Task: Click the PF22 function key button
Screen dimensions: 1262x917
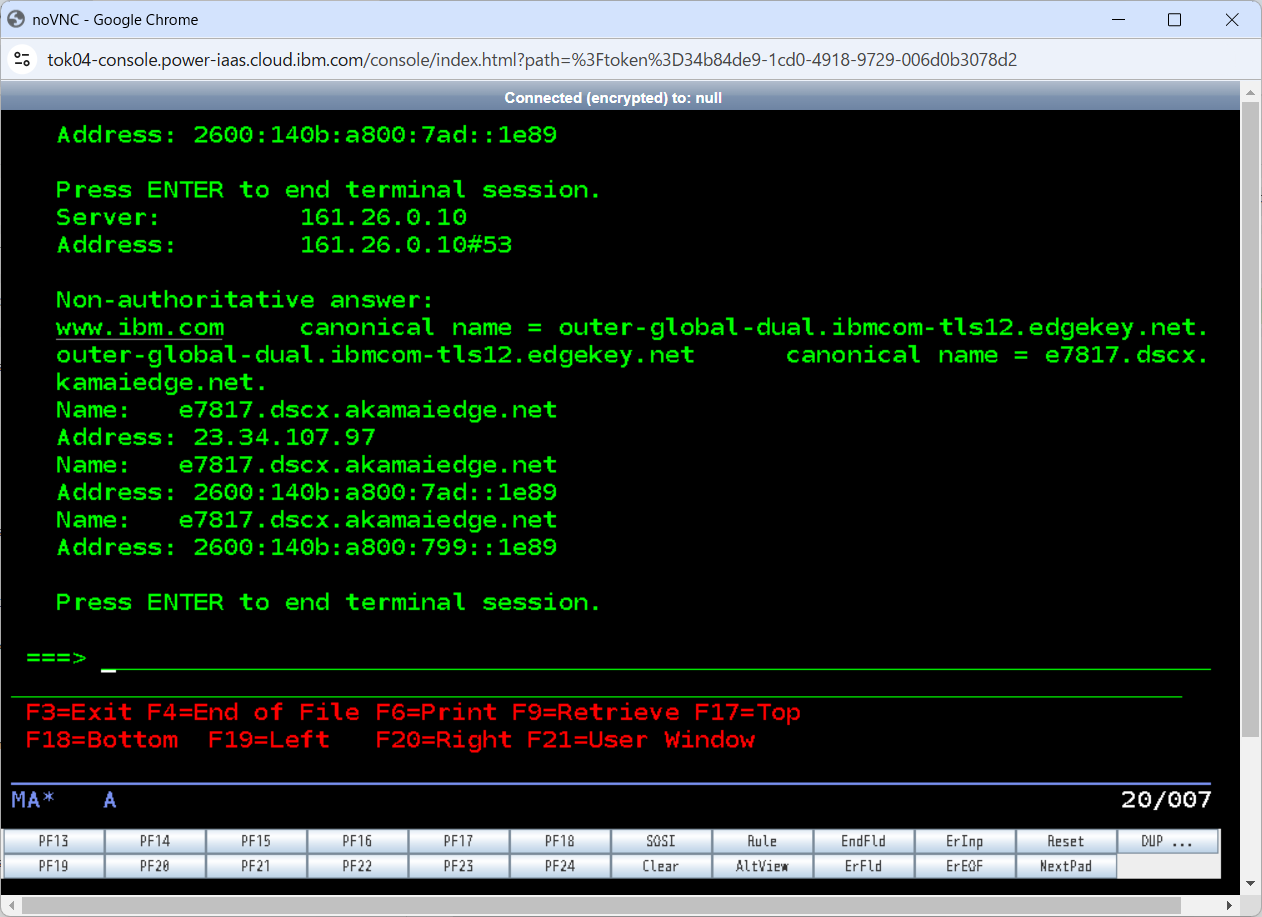Action: click(357, 866)
